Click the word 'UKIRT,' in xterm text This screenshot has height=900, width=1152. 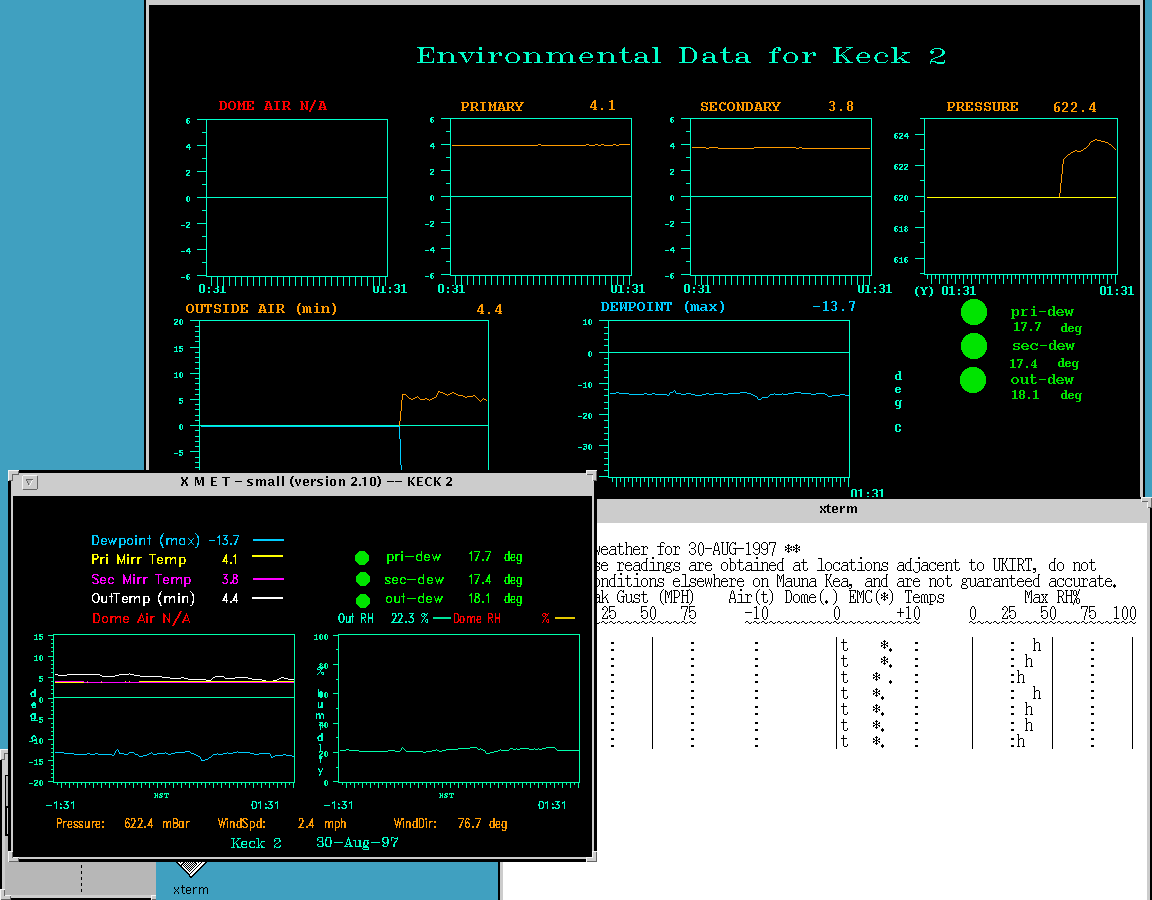pos(1017,565)
